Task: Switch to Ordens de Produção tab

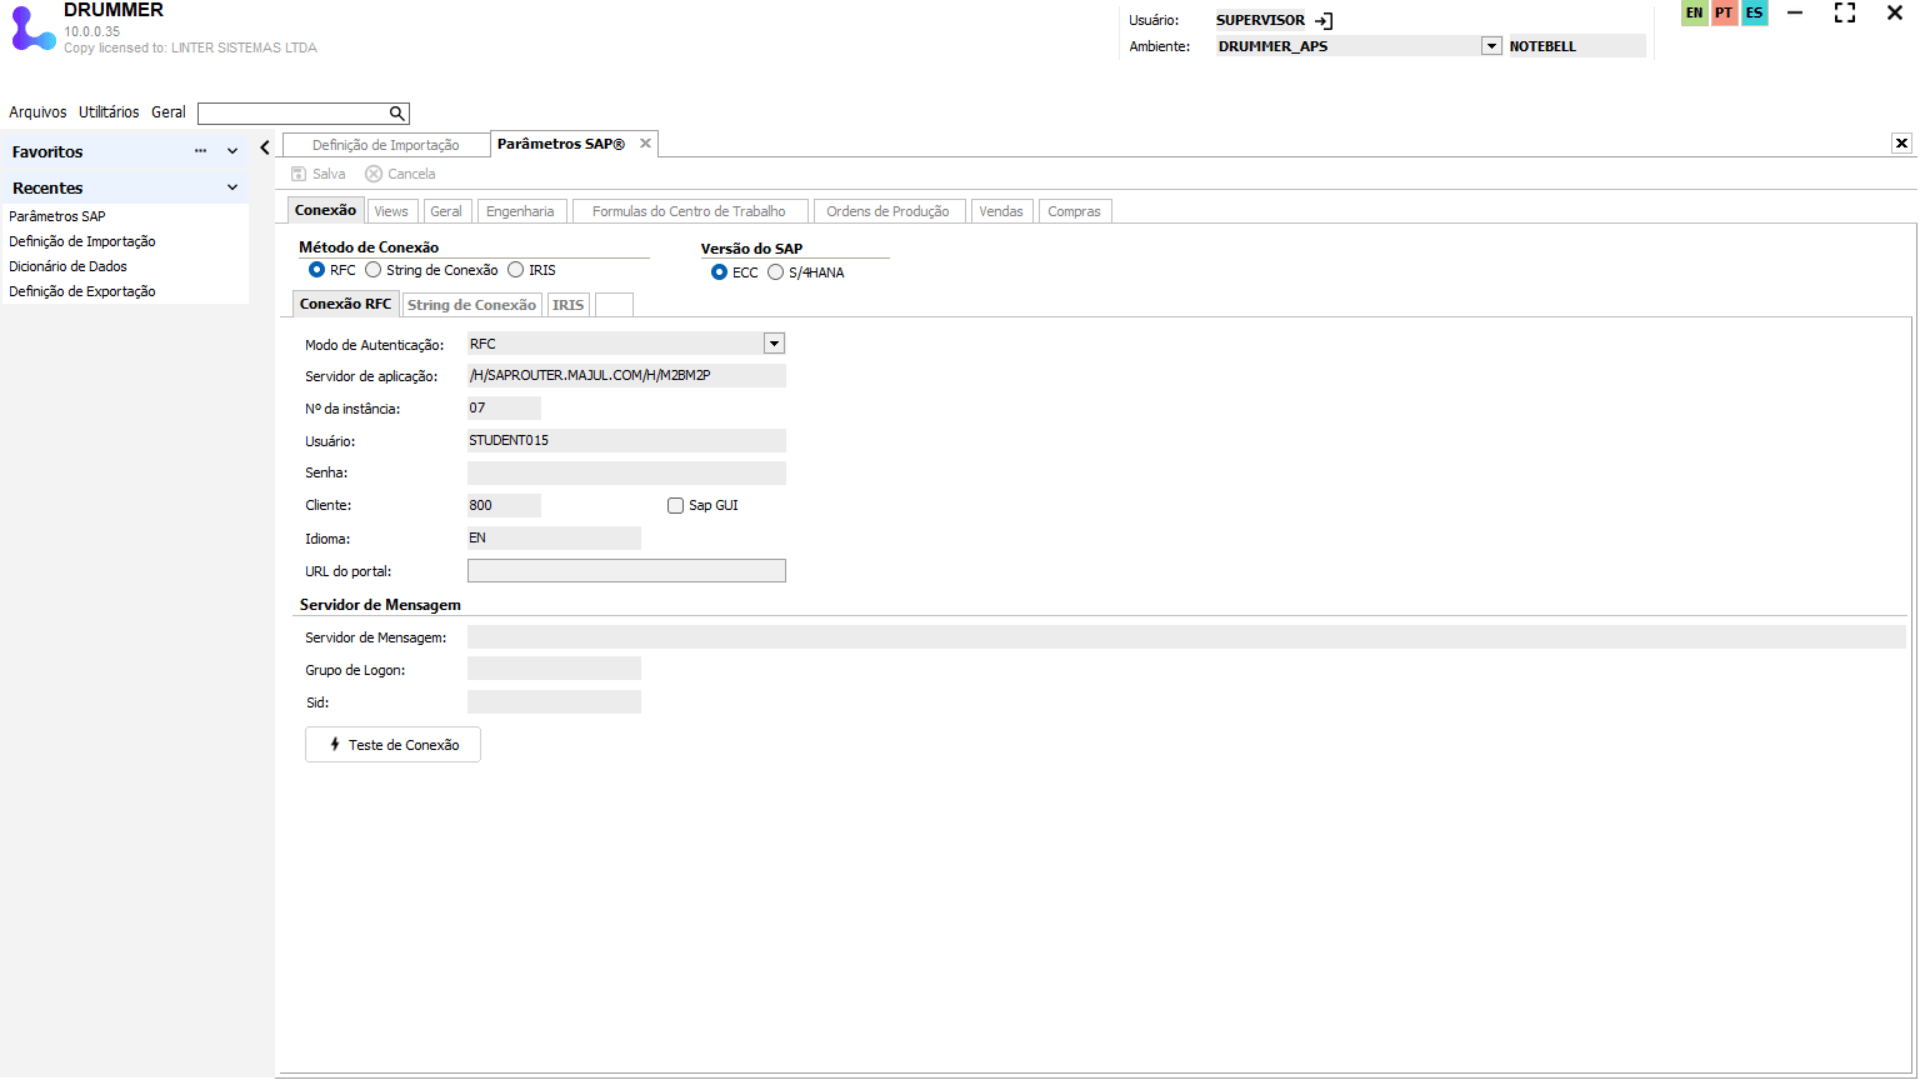Action: pyautogui.click(x=887, y=211)
